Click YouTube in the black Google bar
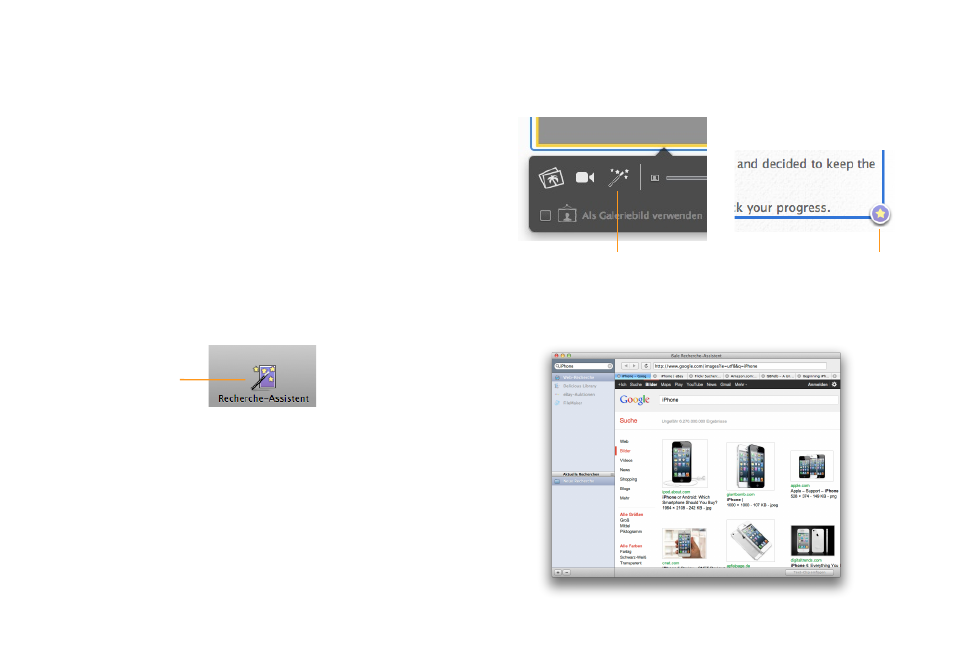The height and width of the screenshot is (668, 954). (x=695, y=385)
